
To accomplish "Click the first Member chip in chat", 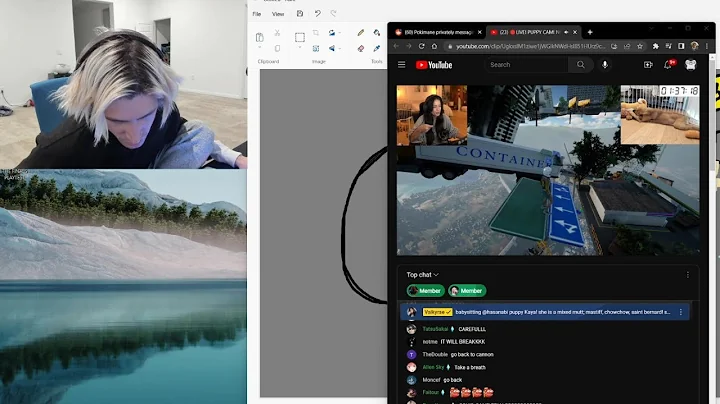I will [x=426, y=291].
